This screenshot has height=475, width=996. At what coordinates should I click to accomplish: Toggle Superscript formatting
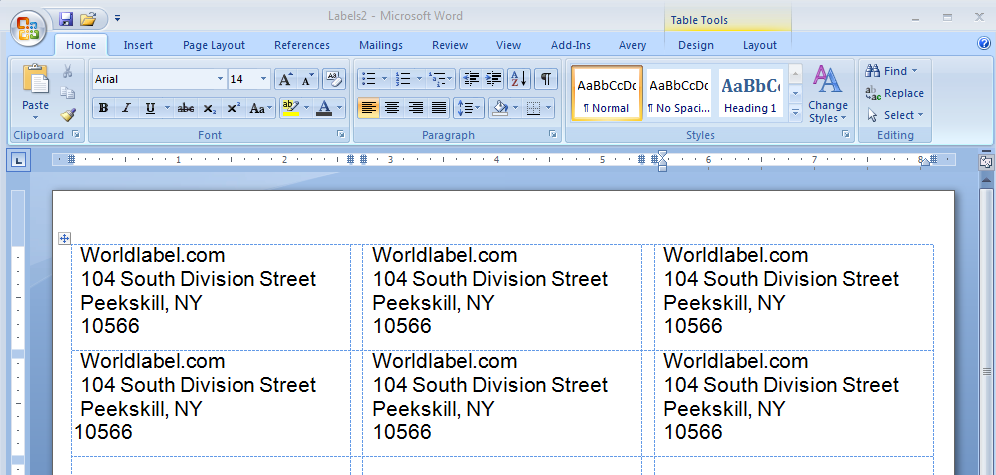(233, 108)
